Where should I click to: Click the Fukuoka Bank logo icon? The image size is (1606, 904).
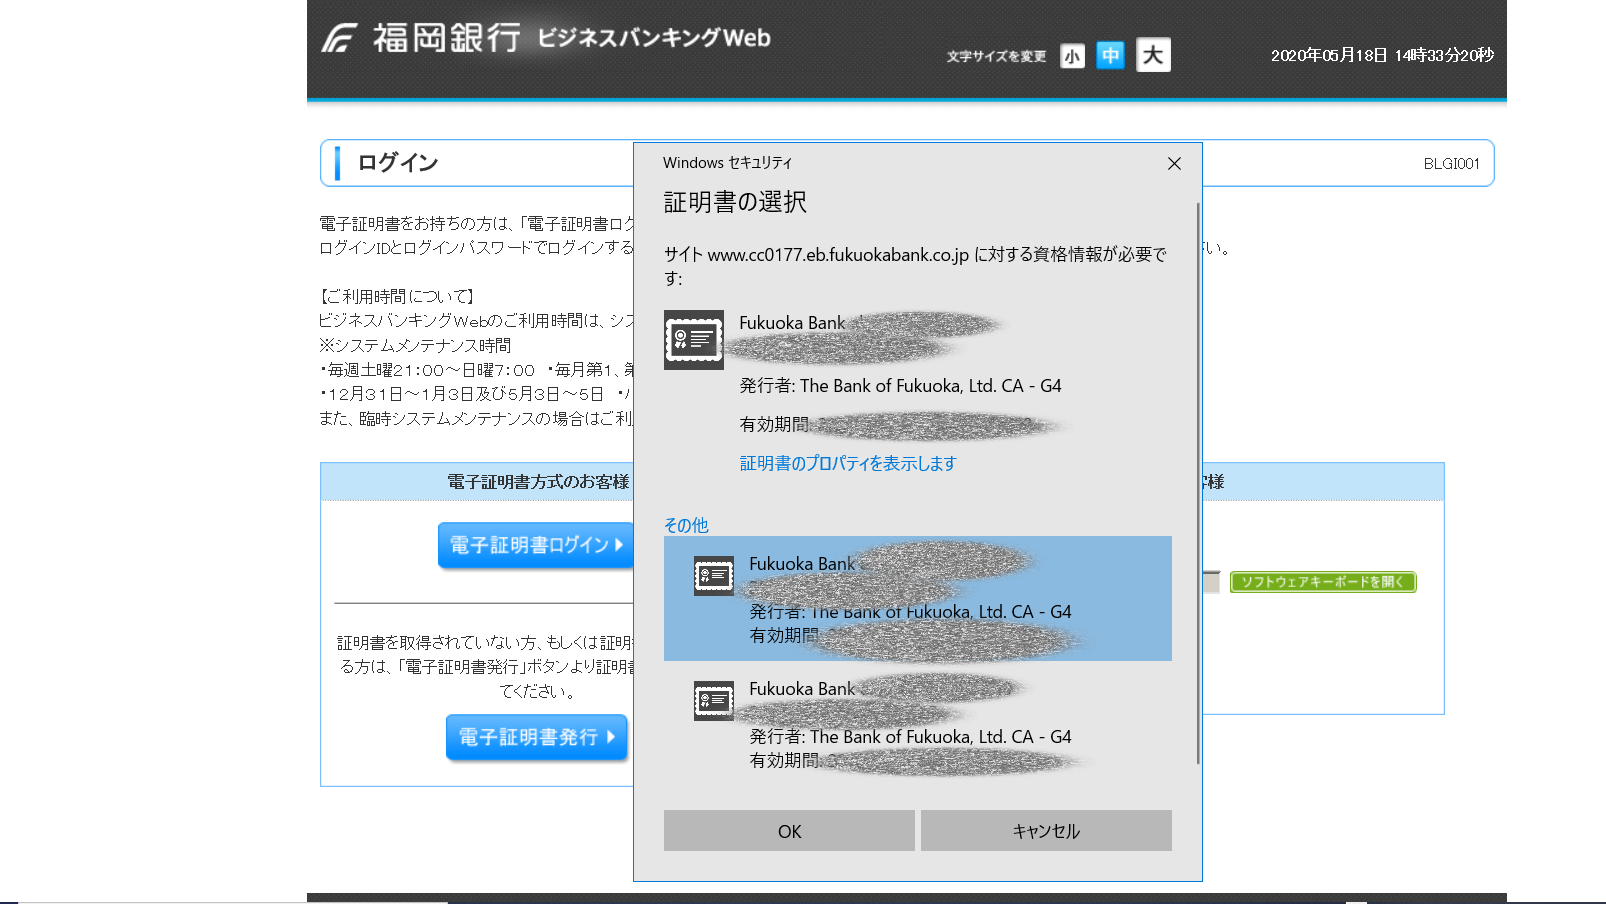340,38
